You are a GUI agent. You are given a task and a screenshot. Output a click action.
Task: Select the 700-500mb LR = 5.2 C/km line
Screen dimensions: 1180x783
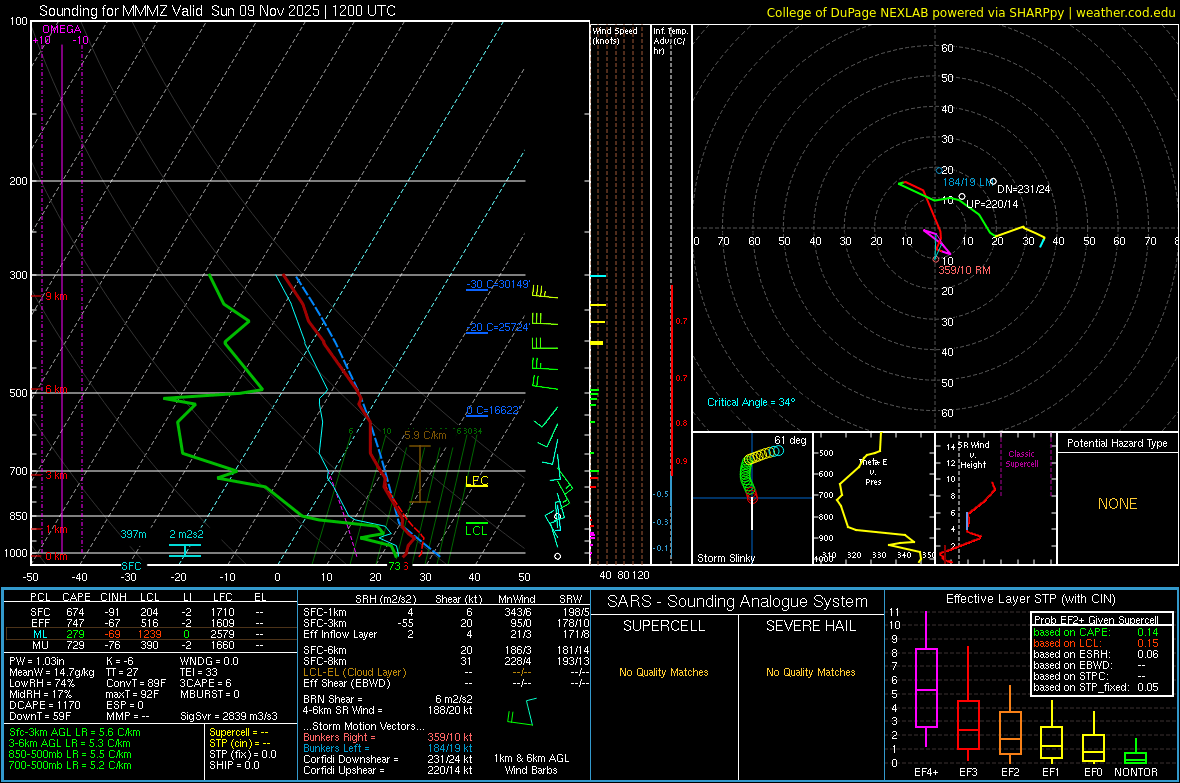[70, 765]
